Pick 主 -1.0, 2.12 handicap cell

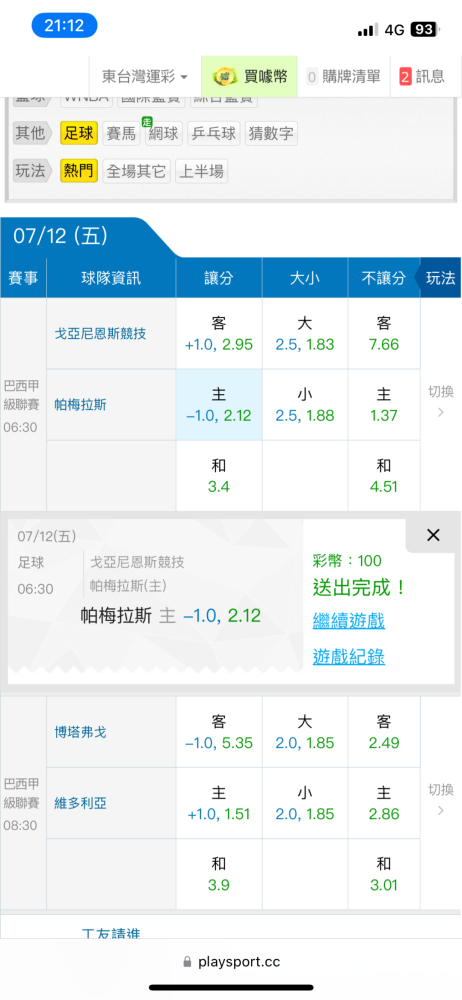(x=219, y=405)
